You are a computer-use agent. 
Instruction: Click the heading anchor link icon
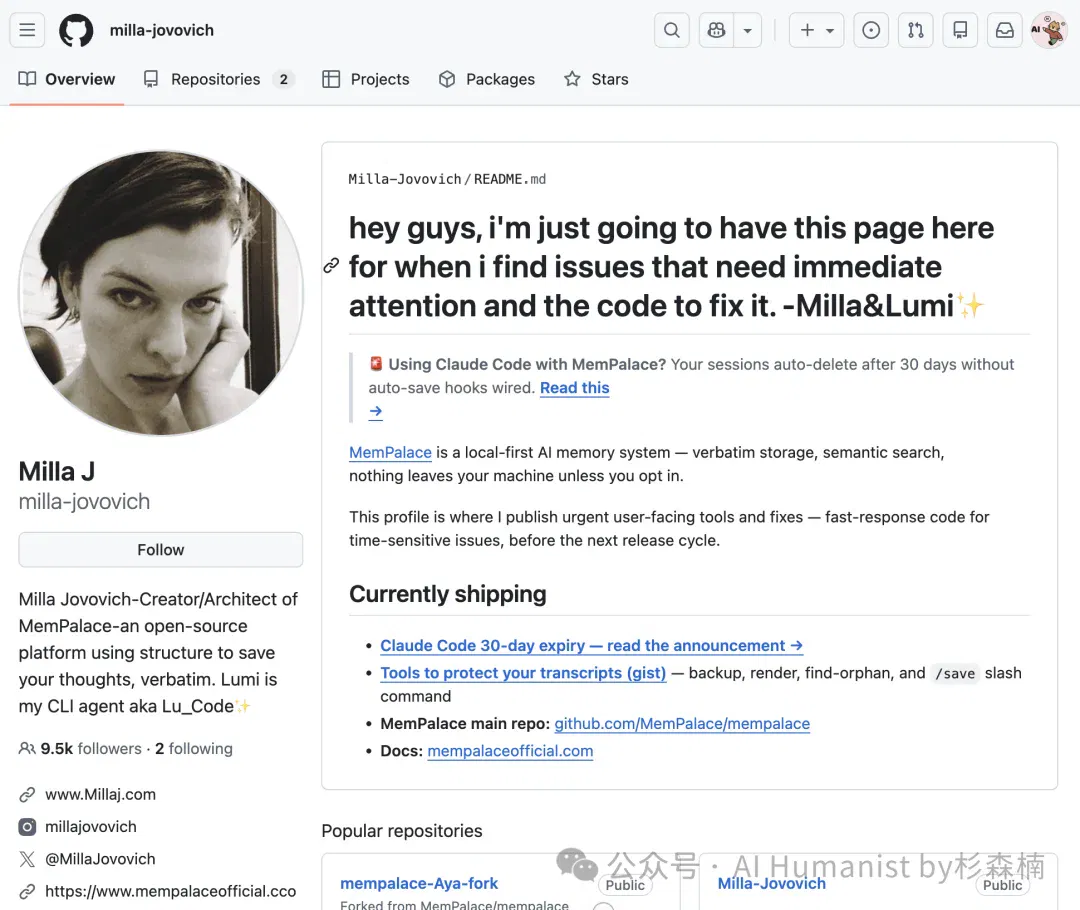[331, 266]
